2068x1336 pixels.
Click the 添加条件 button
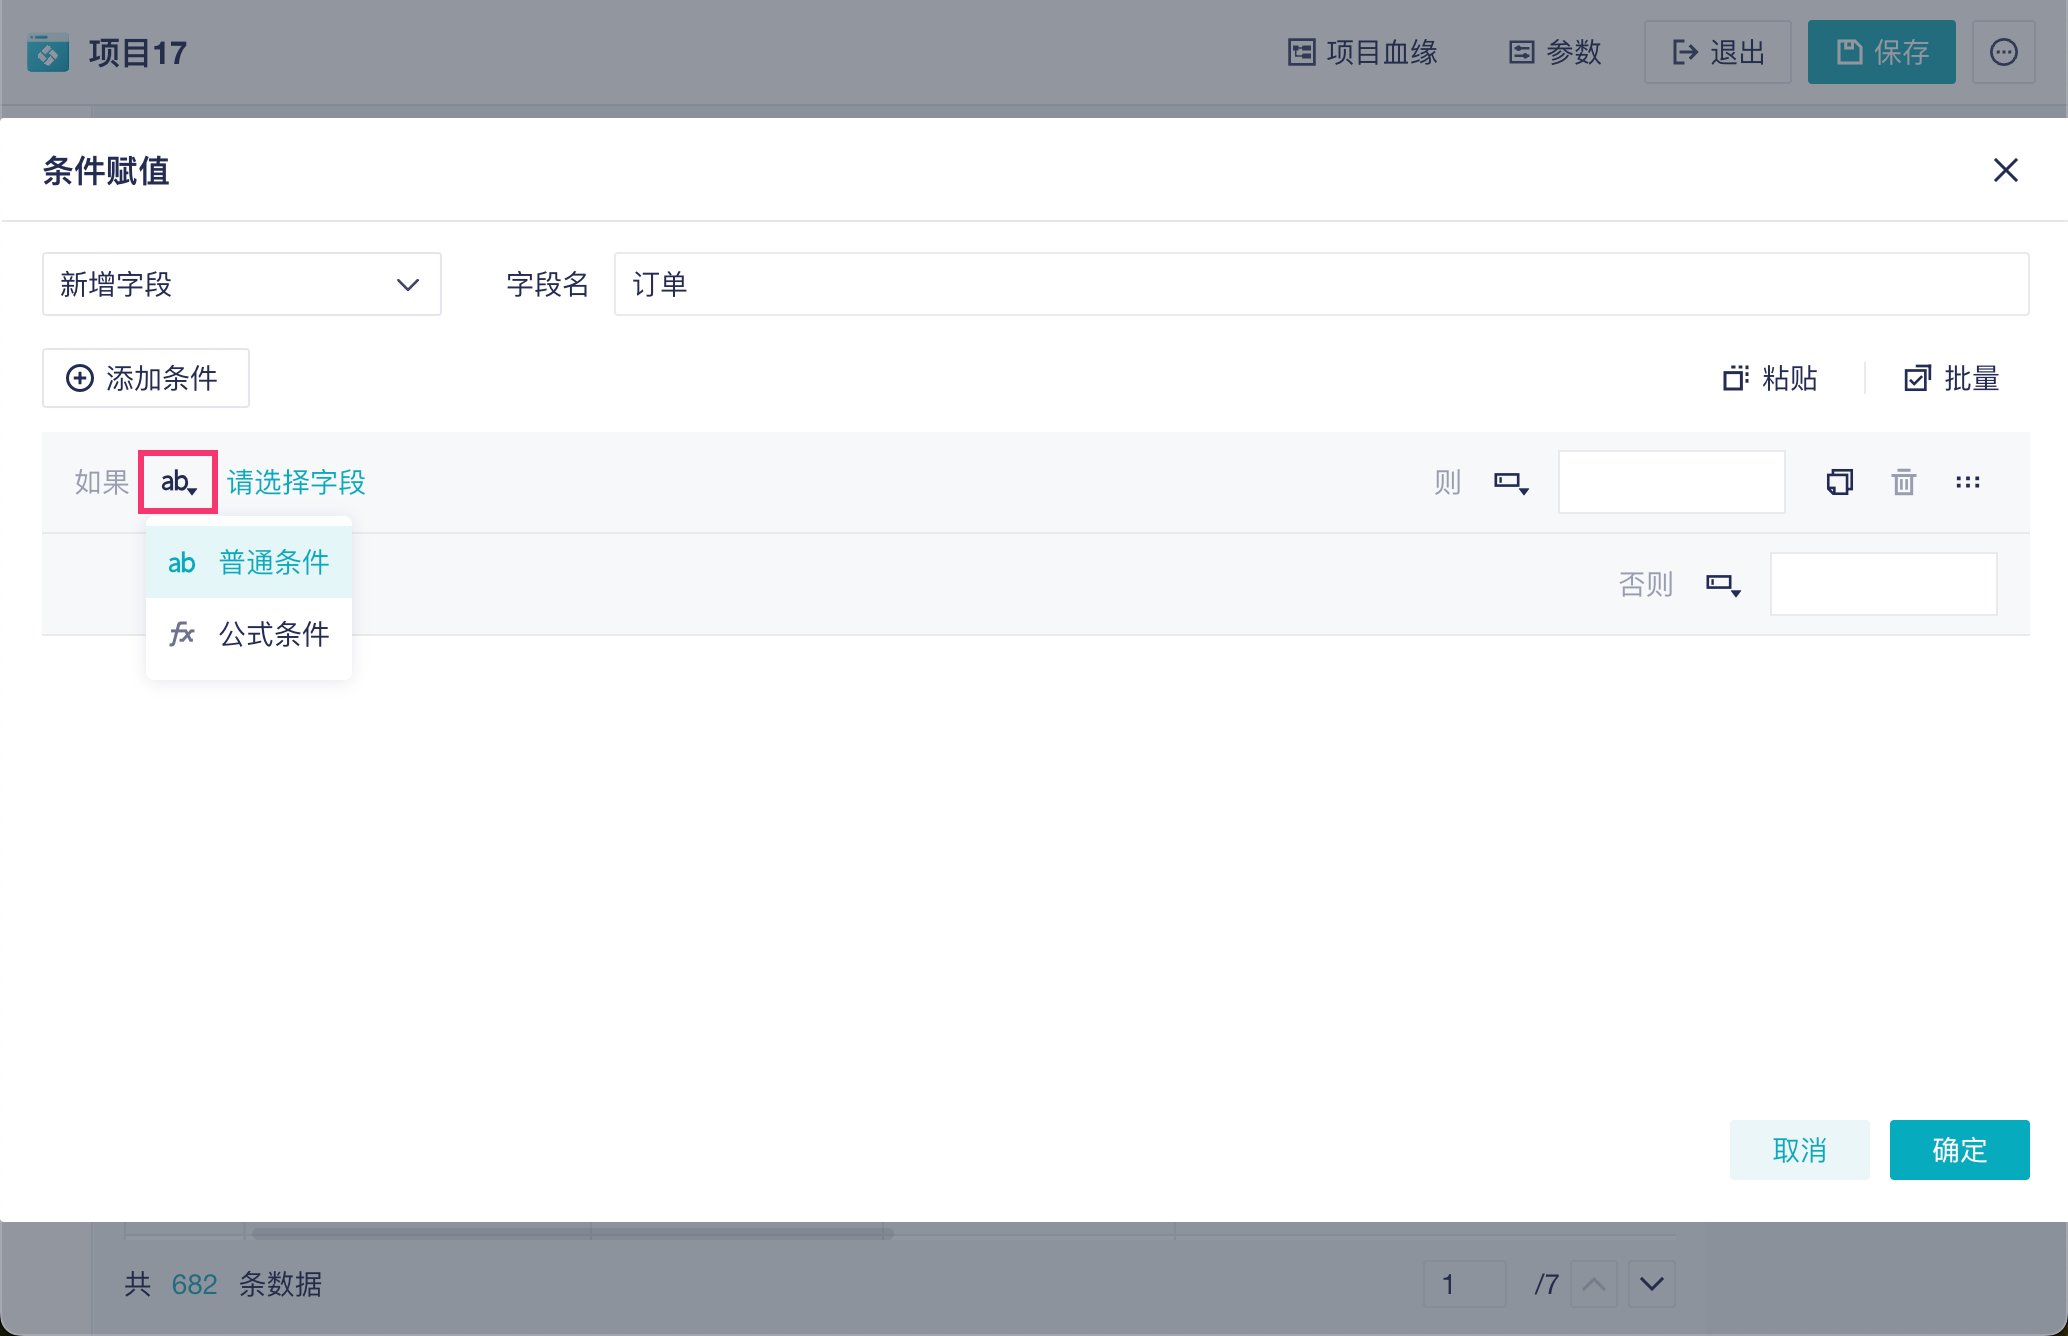145,378
